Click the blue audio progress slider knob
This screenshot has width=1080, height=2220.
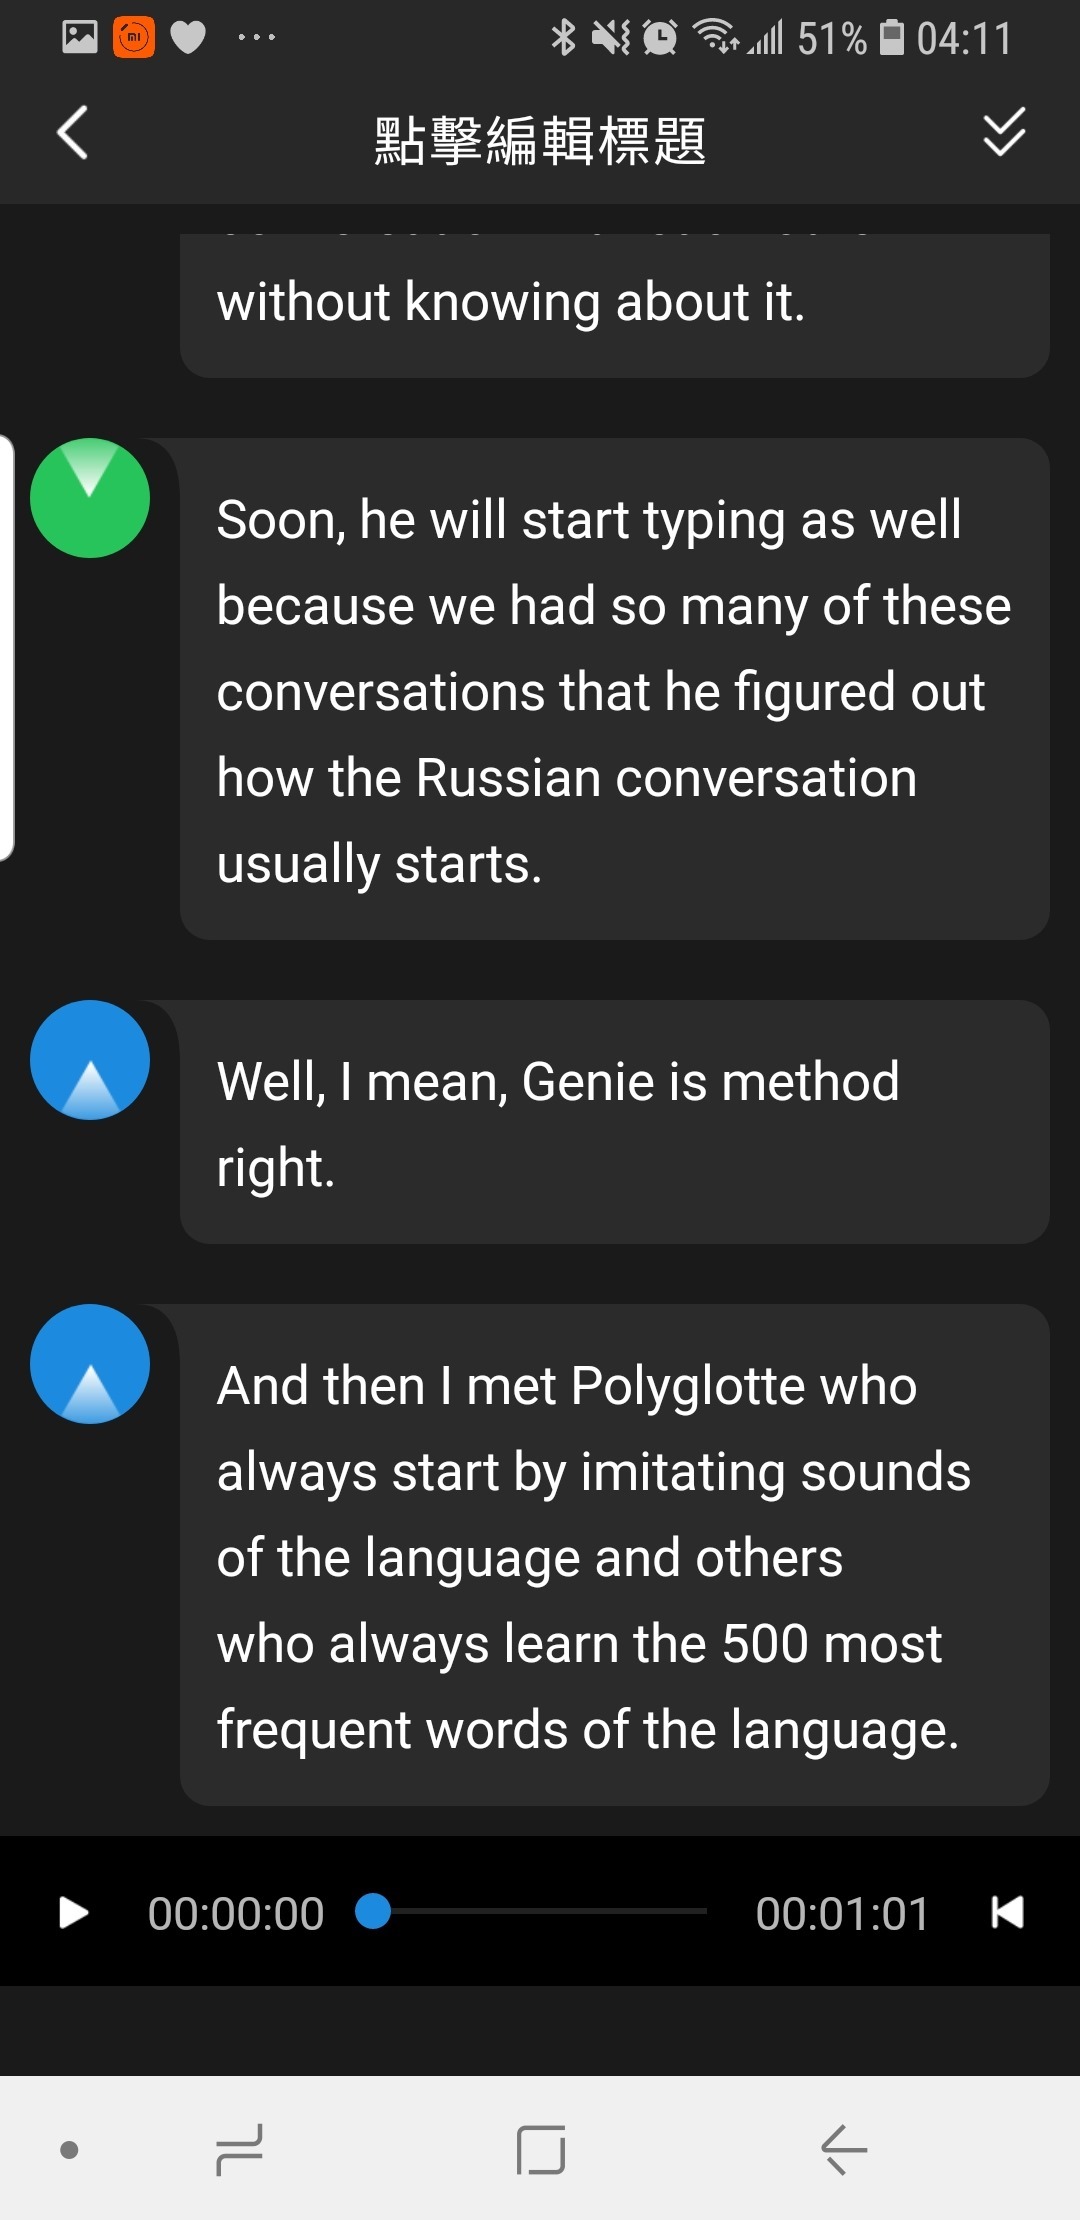(373, 1911)
